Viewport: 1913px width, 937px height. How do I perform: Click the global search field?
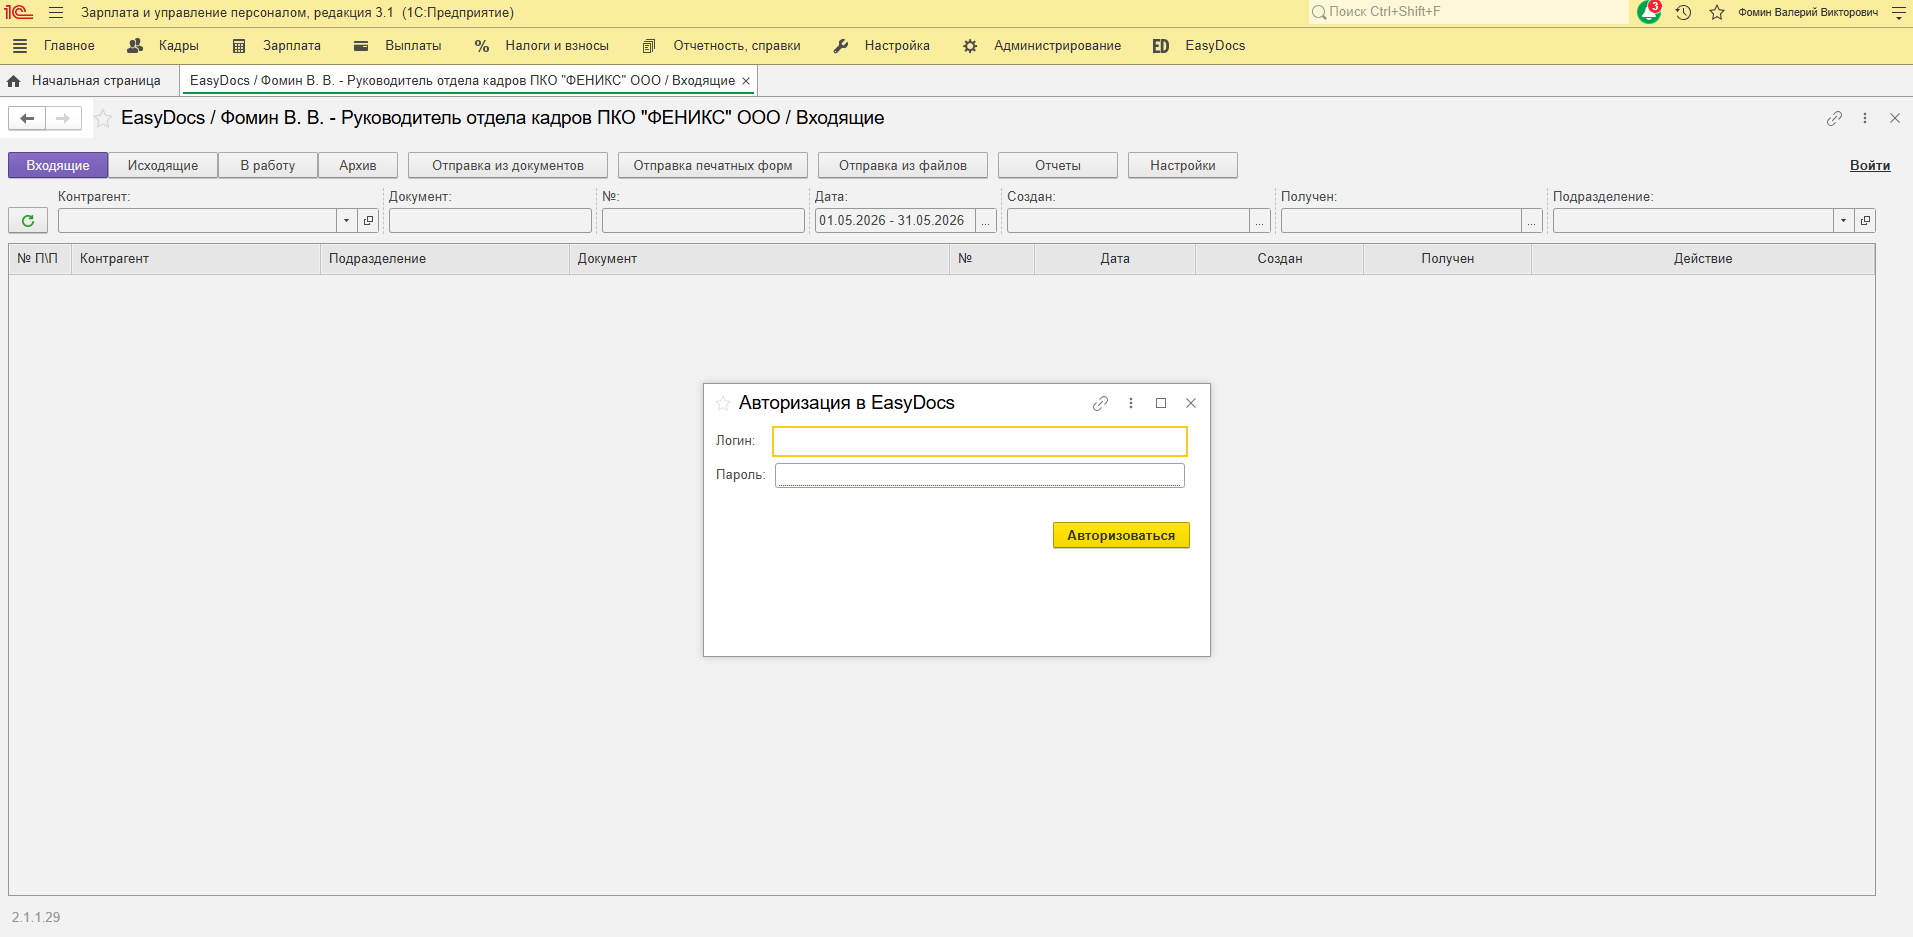[x=1468, y=12]
